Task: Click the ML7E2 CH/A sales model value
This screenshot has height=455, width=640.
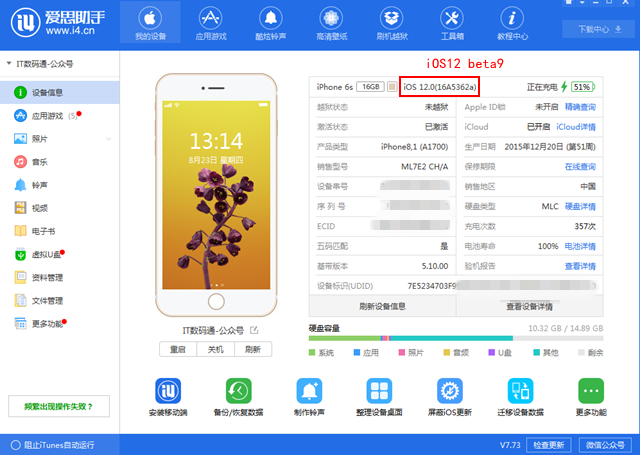Action: click(424, 166)
